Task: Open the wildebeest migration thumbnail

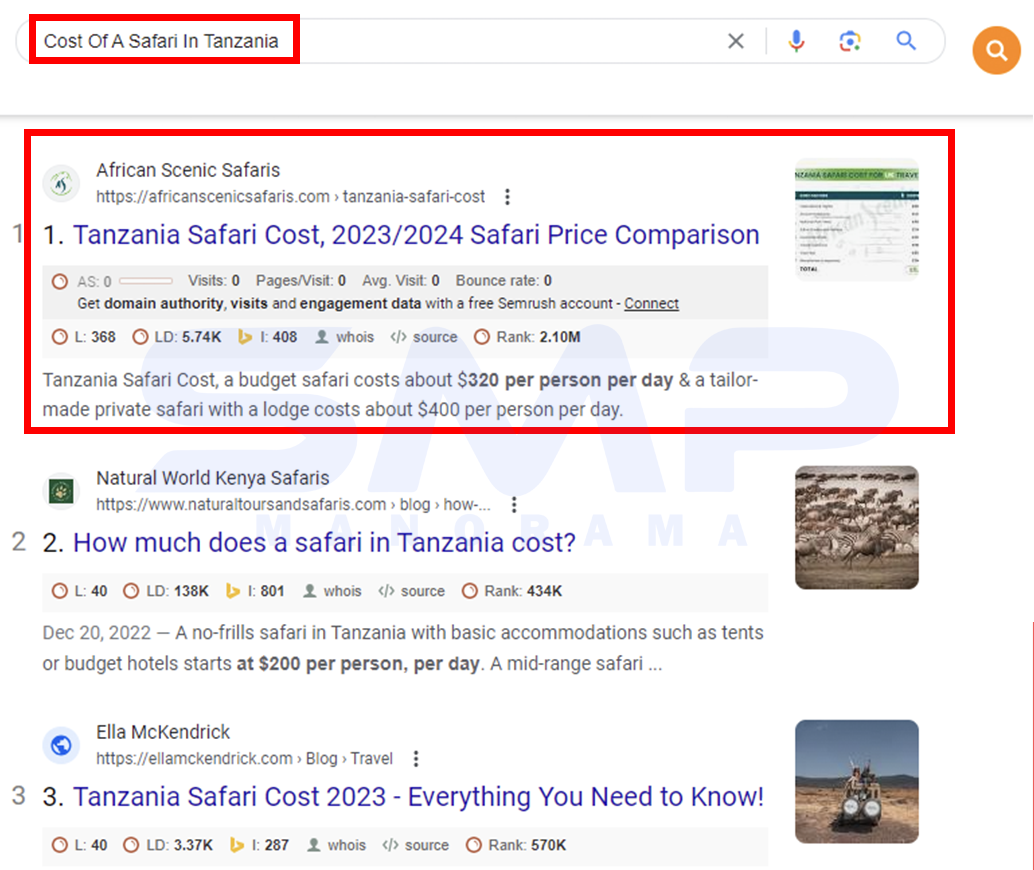Action: click(x=857, y=528)
